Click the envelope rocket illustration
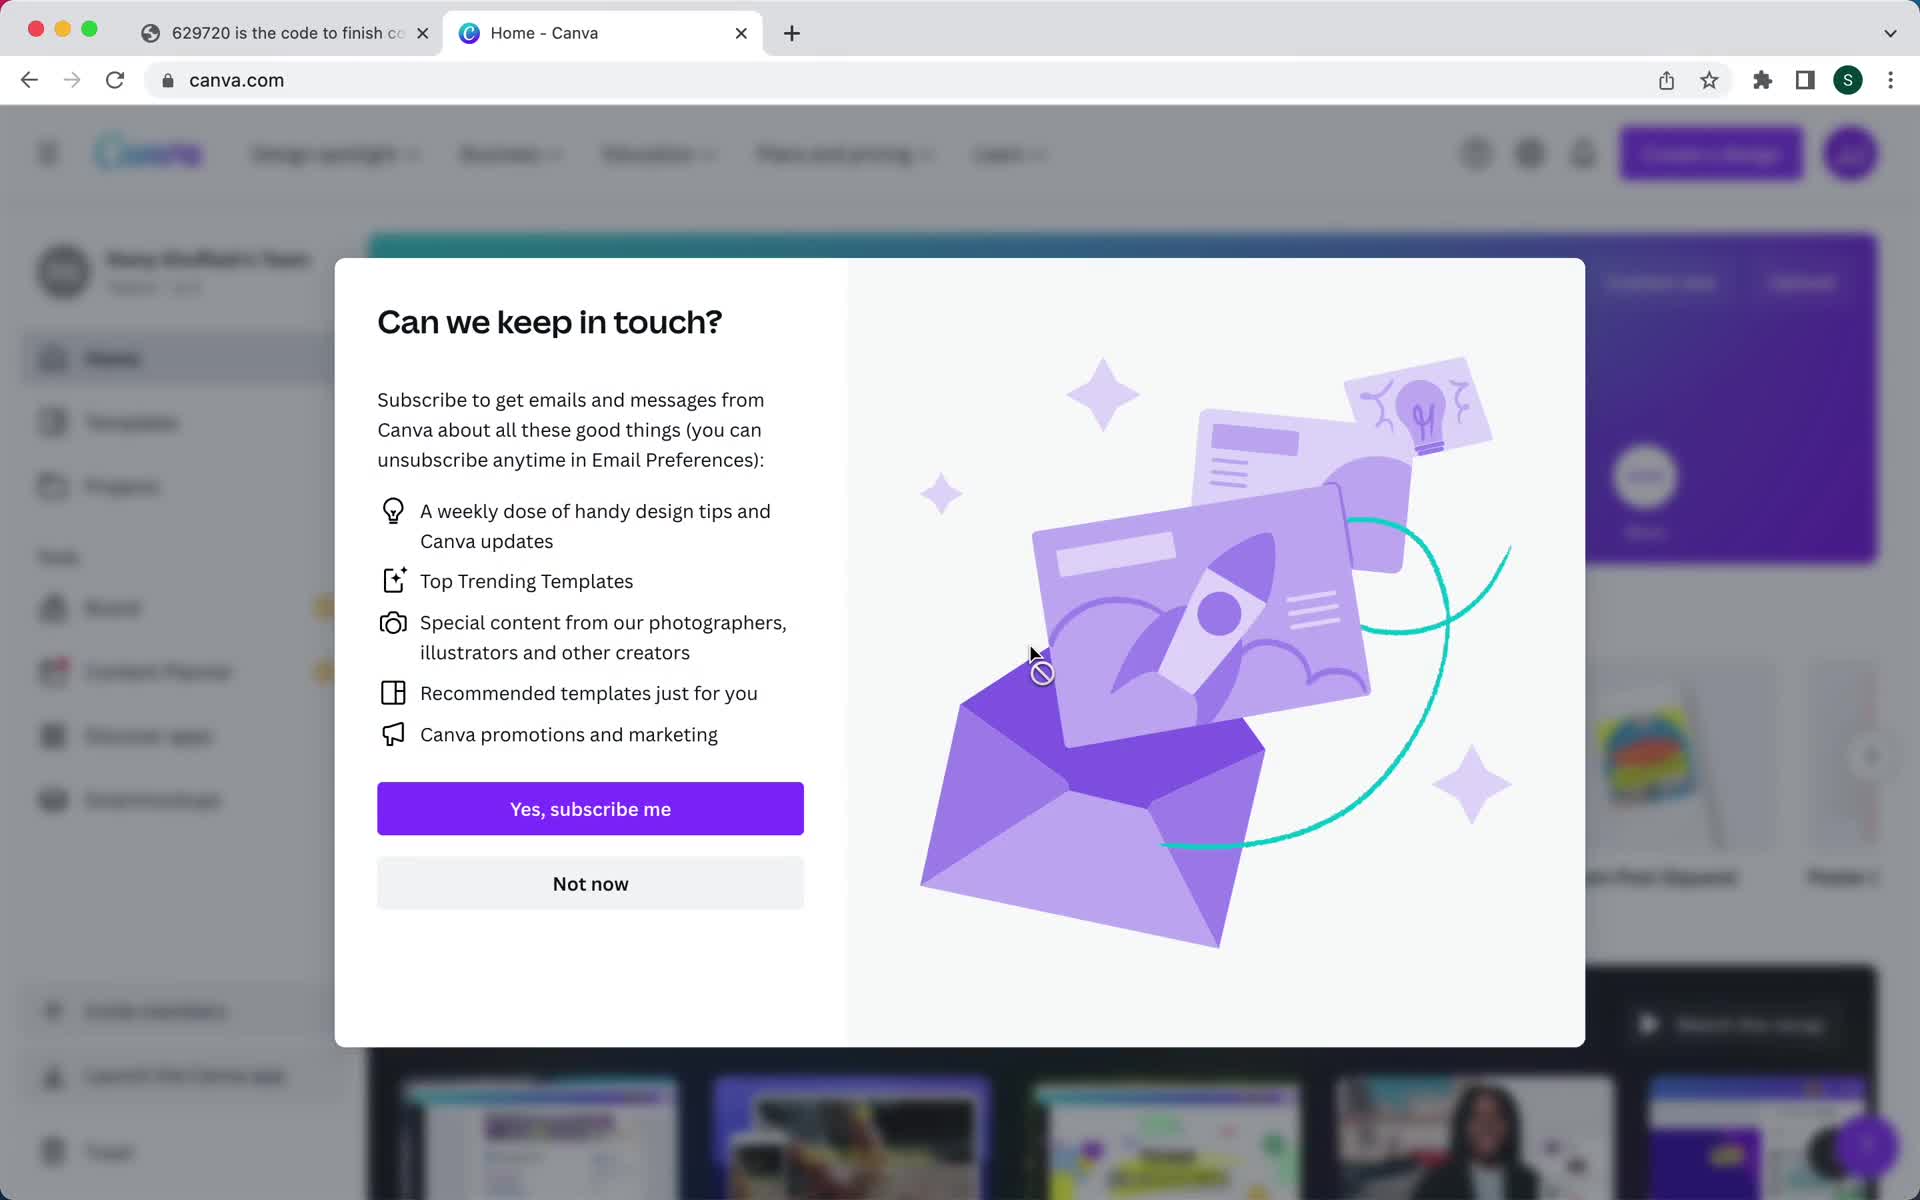 [x=1215, y=650]
